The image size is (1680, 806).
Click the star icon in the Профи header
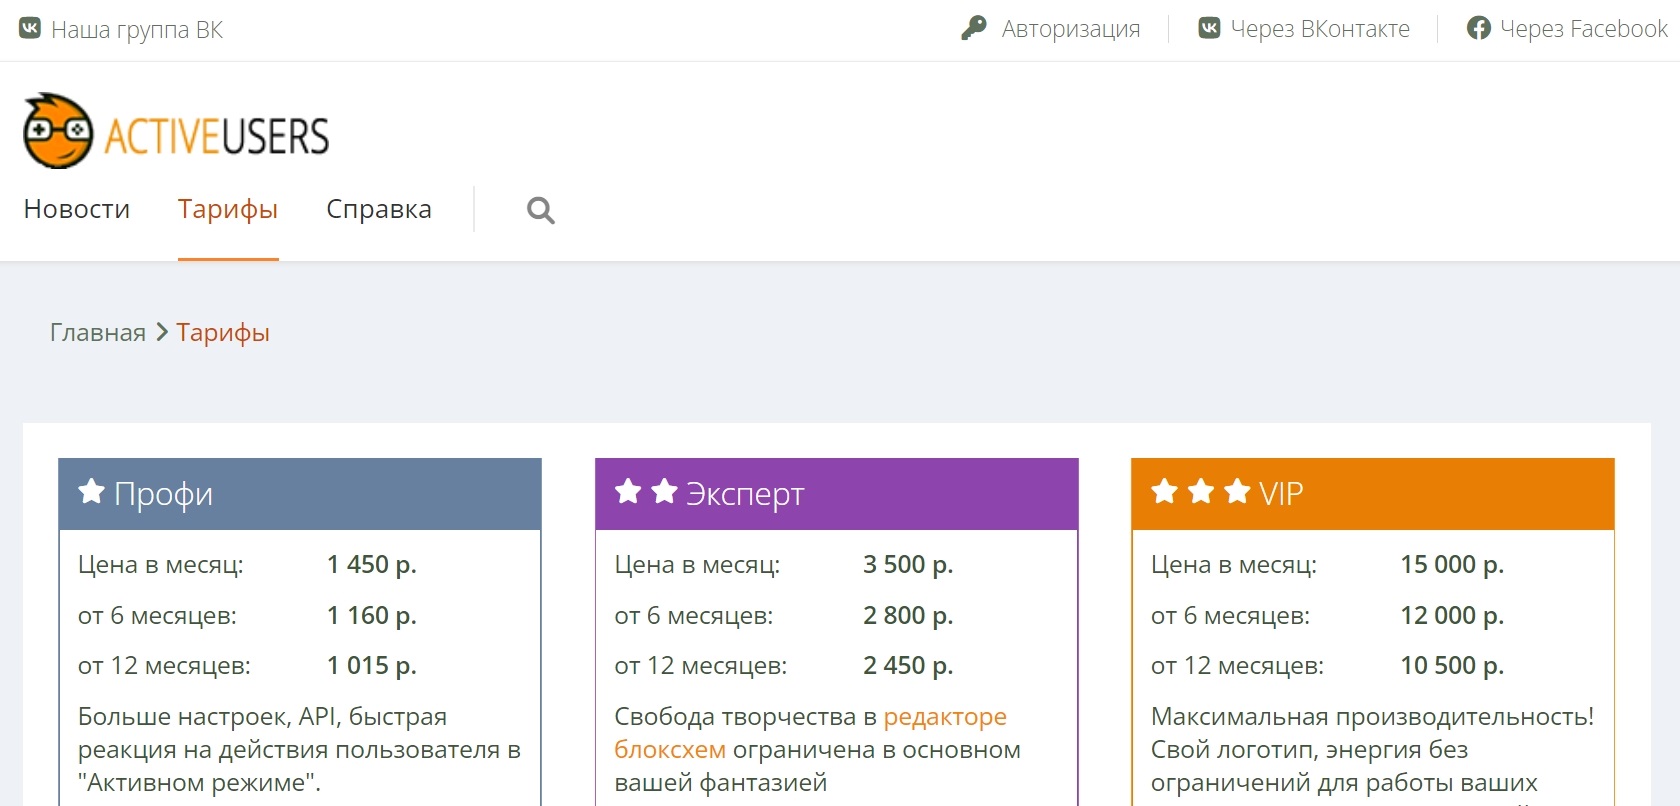(x=92, y=491)
